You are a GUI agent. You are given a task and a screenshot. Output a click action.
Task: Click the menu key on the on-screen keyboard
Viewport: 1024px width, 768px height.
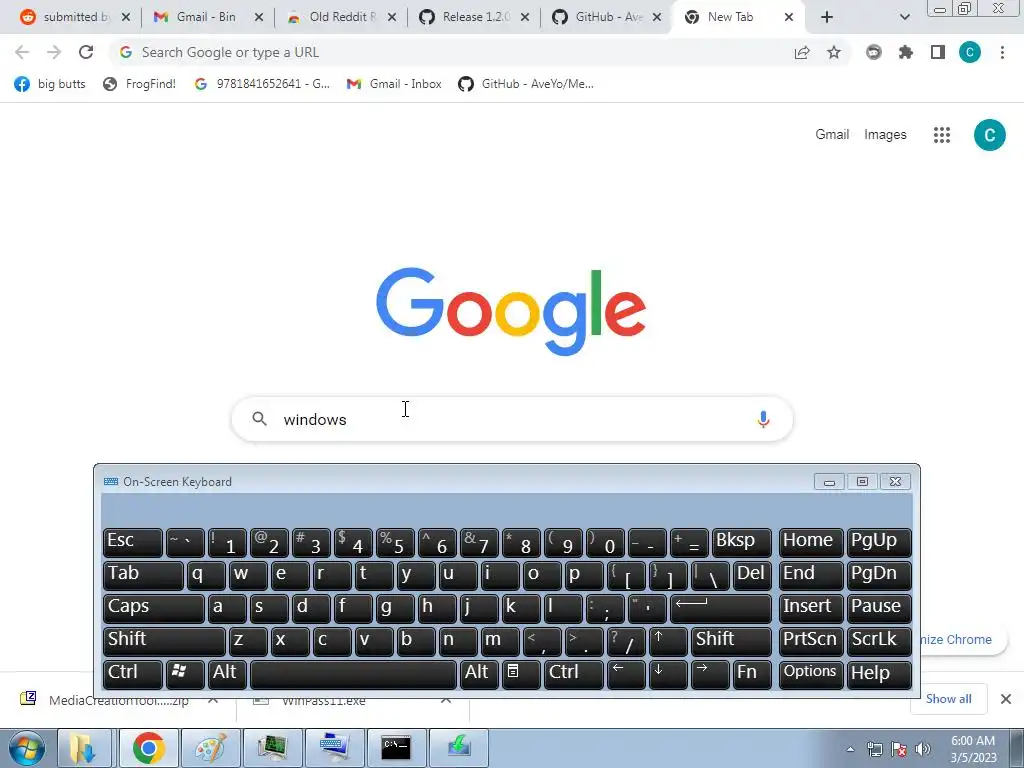pos(521,674)
